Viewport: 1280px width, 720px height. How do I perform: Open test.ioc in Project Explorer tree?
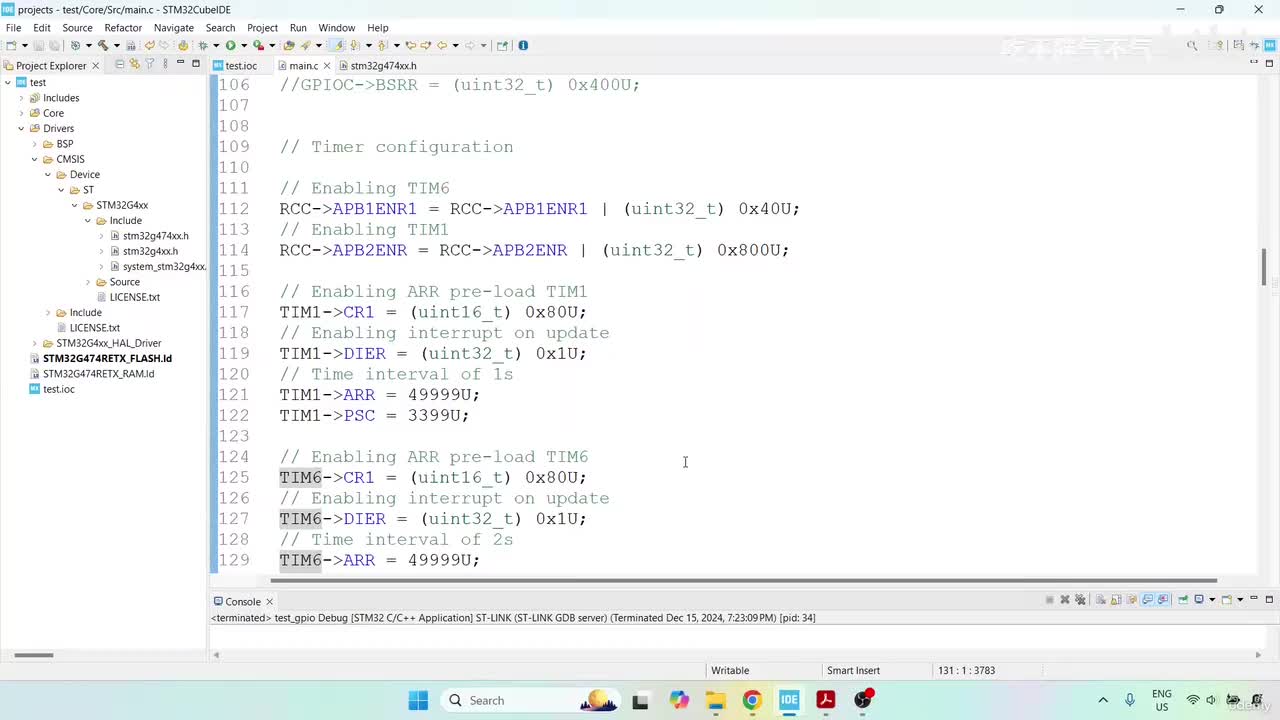coord(58,389)
